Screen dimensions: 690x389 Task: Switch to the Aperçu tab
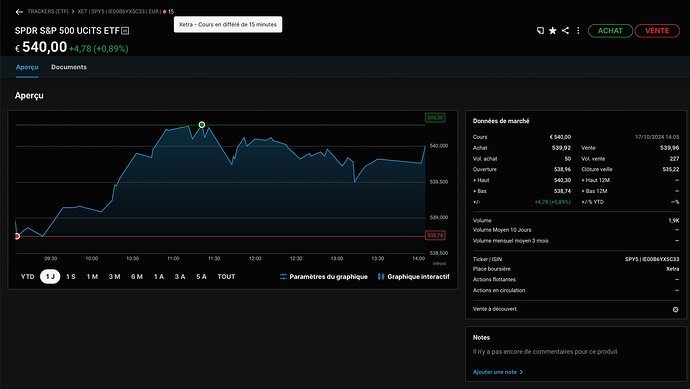pos(27,67)
